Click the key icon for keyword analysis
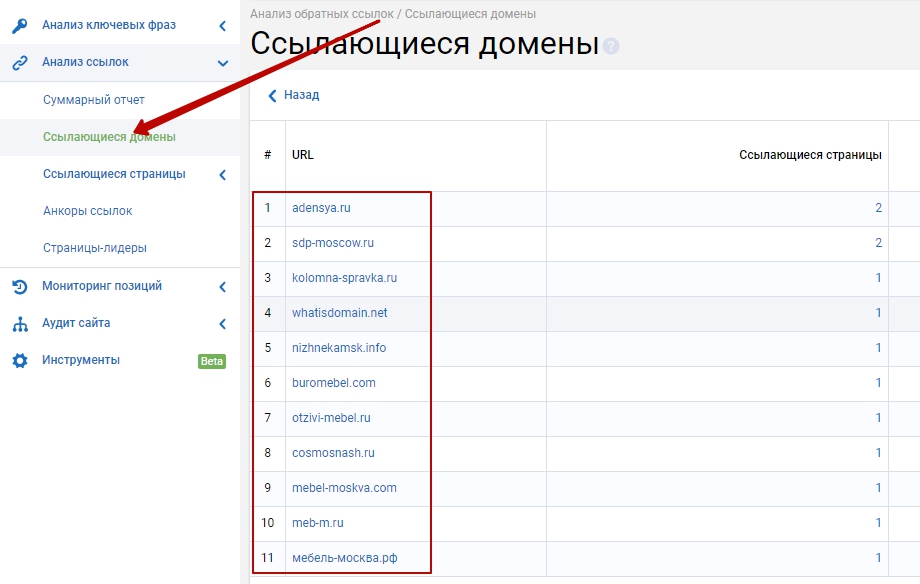The height and width of the screenshot is (584, 920). pos(19,26)
